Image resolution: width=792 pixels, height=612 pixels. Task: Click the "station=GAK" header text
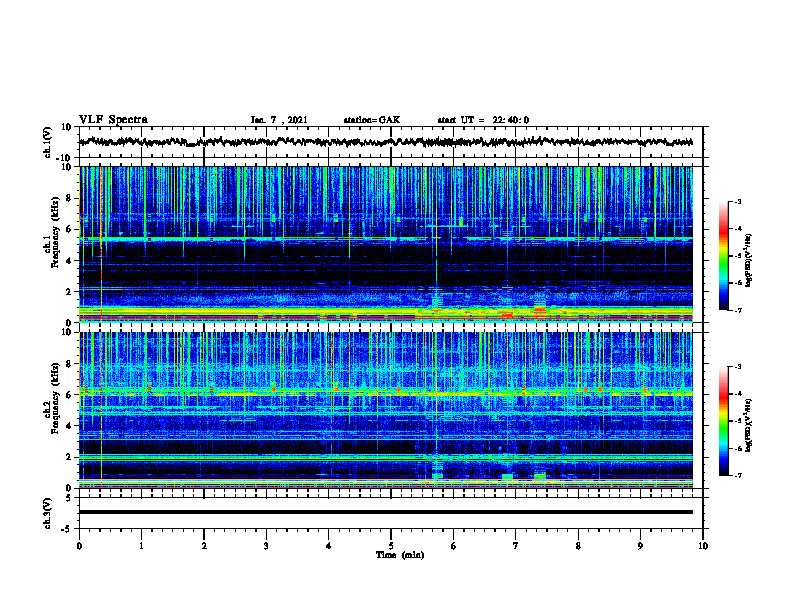pyautogui.click(x=372, y=120)
